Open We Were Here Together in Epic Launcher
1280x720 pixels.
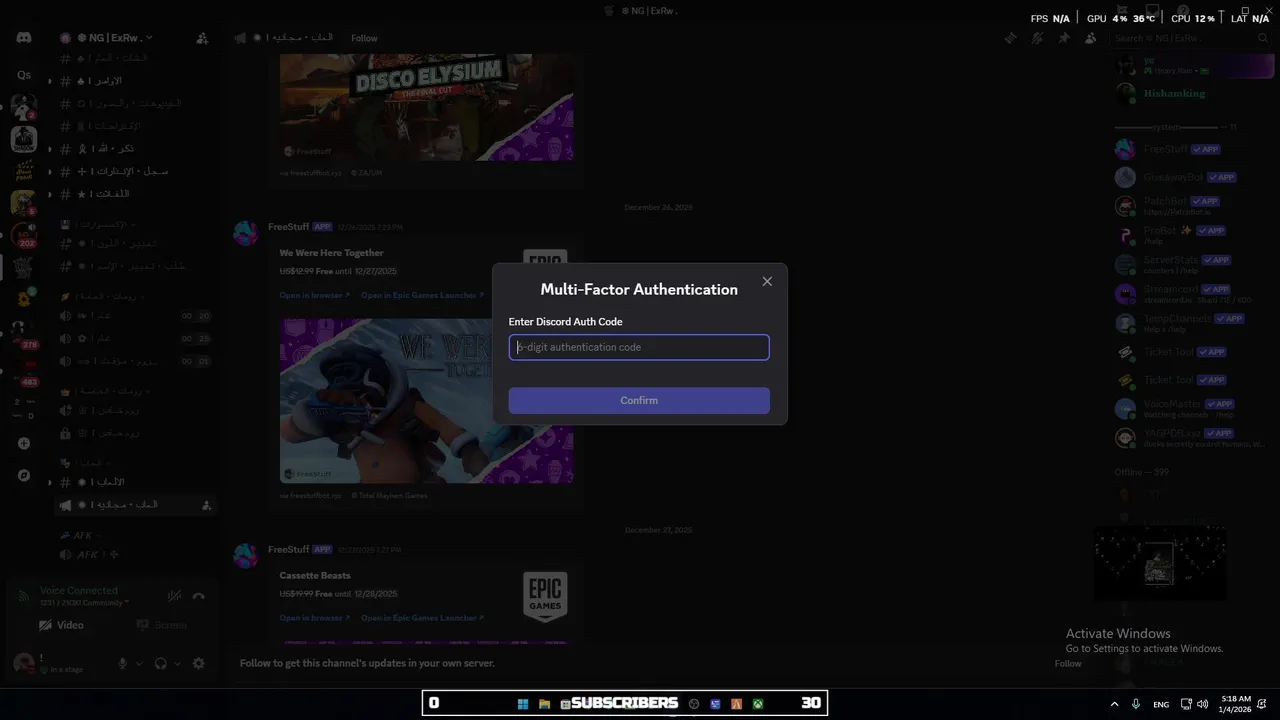422,295
